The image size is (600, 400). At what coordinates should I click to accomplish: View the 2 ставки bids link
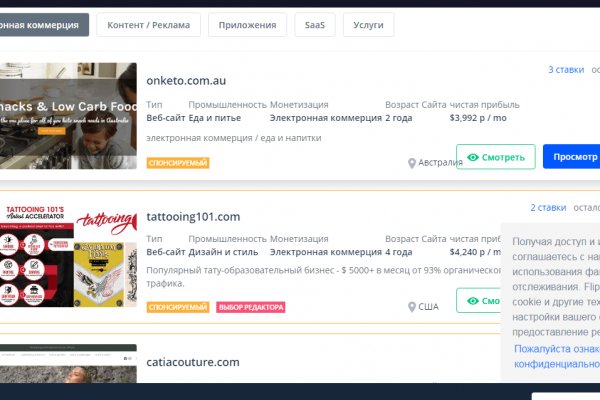pyautogui.click(x=548, y=208)
